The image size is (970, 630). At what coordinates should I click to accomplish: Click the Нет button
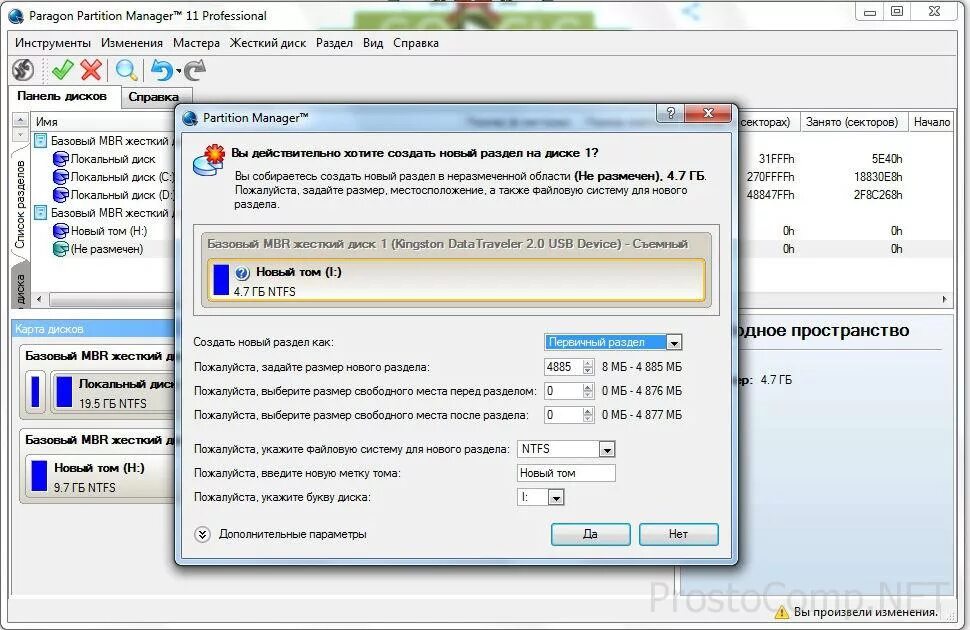(678, 534)
